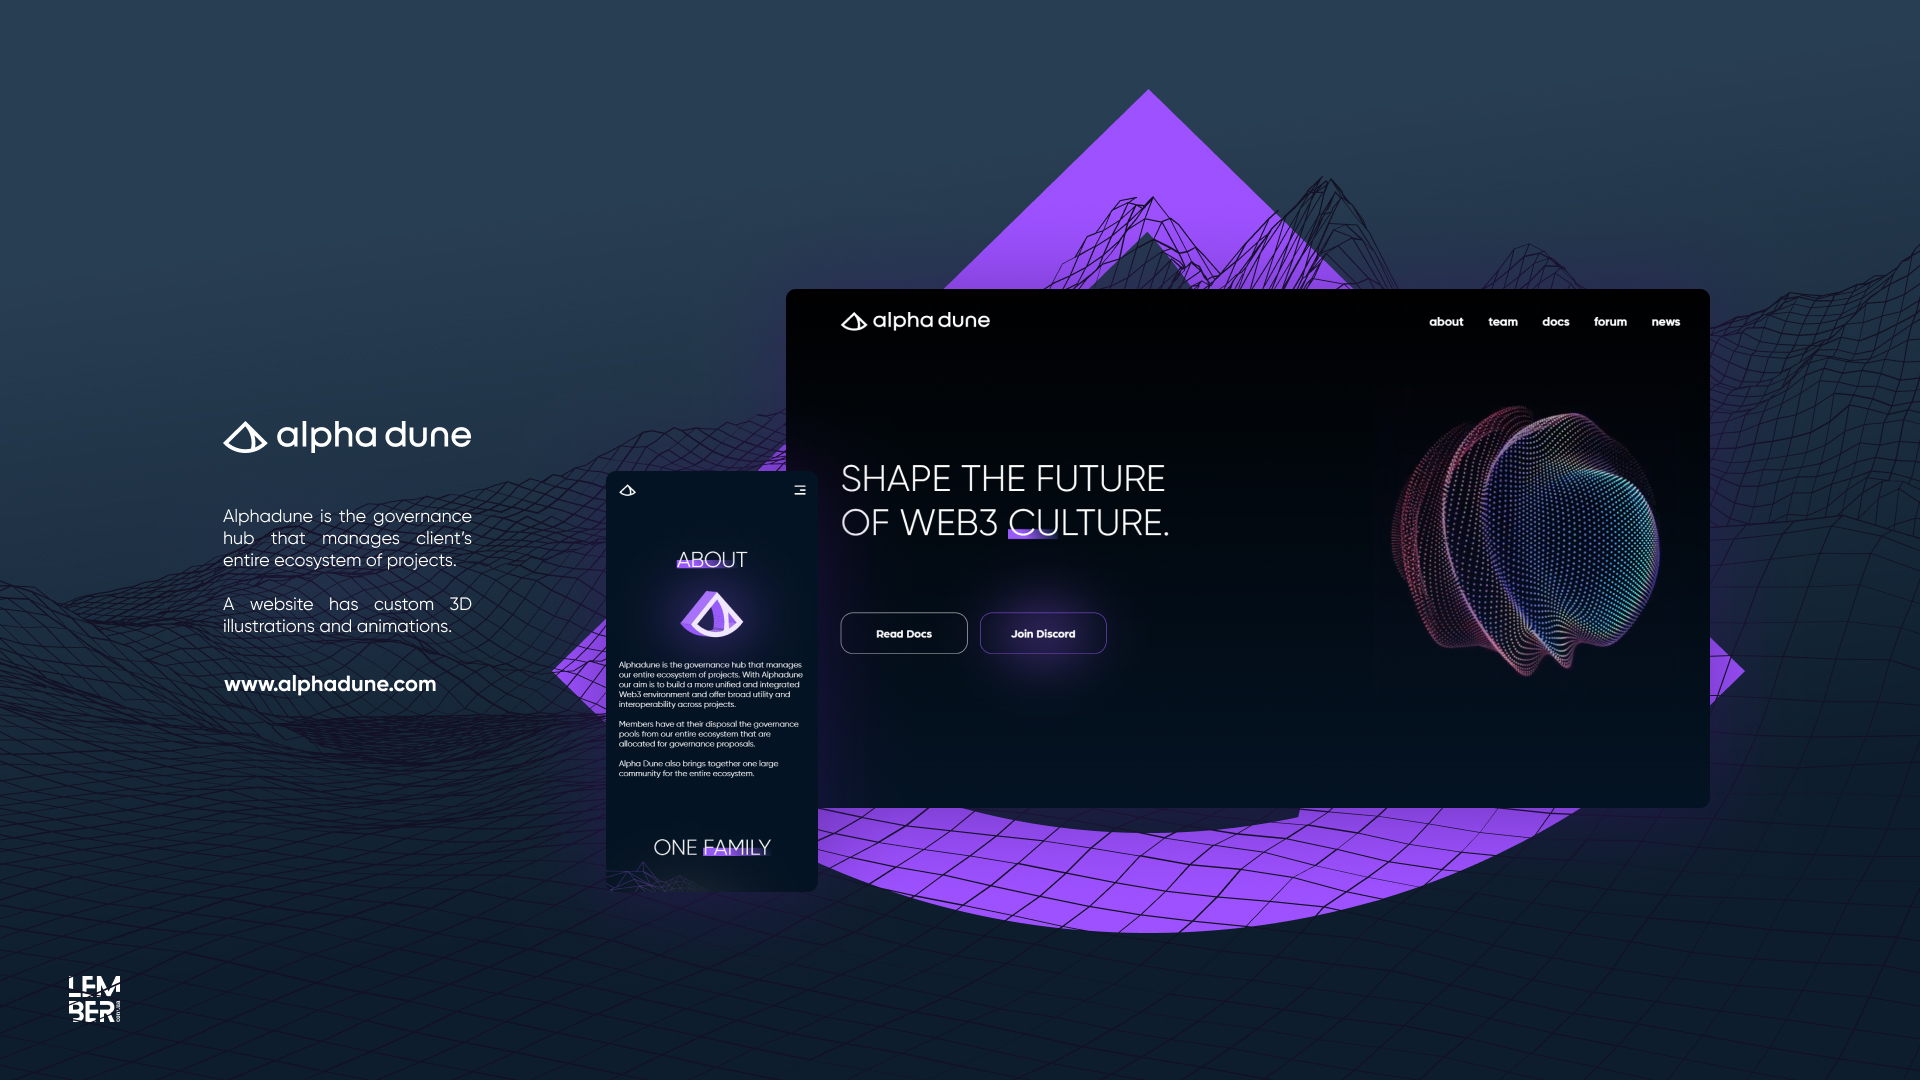
Task: Open the about navigation item
Action: 1446,322
